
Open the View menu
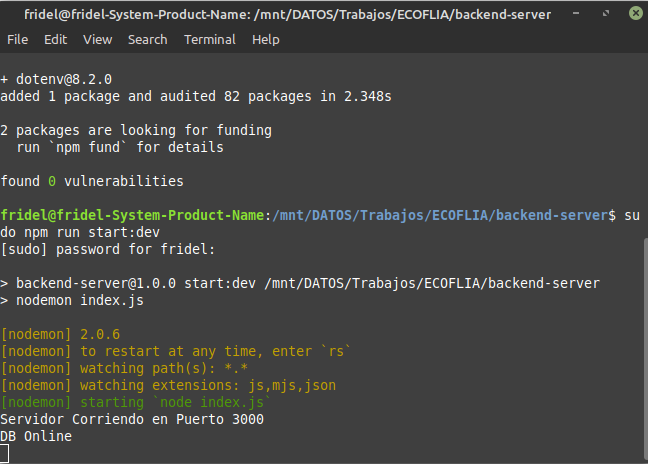[98, 40]
